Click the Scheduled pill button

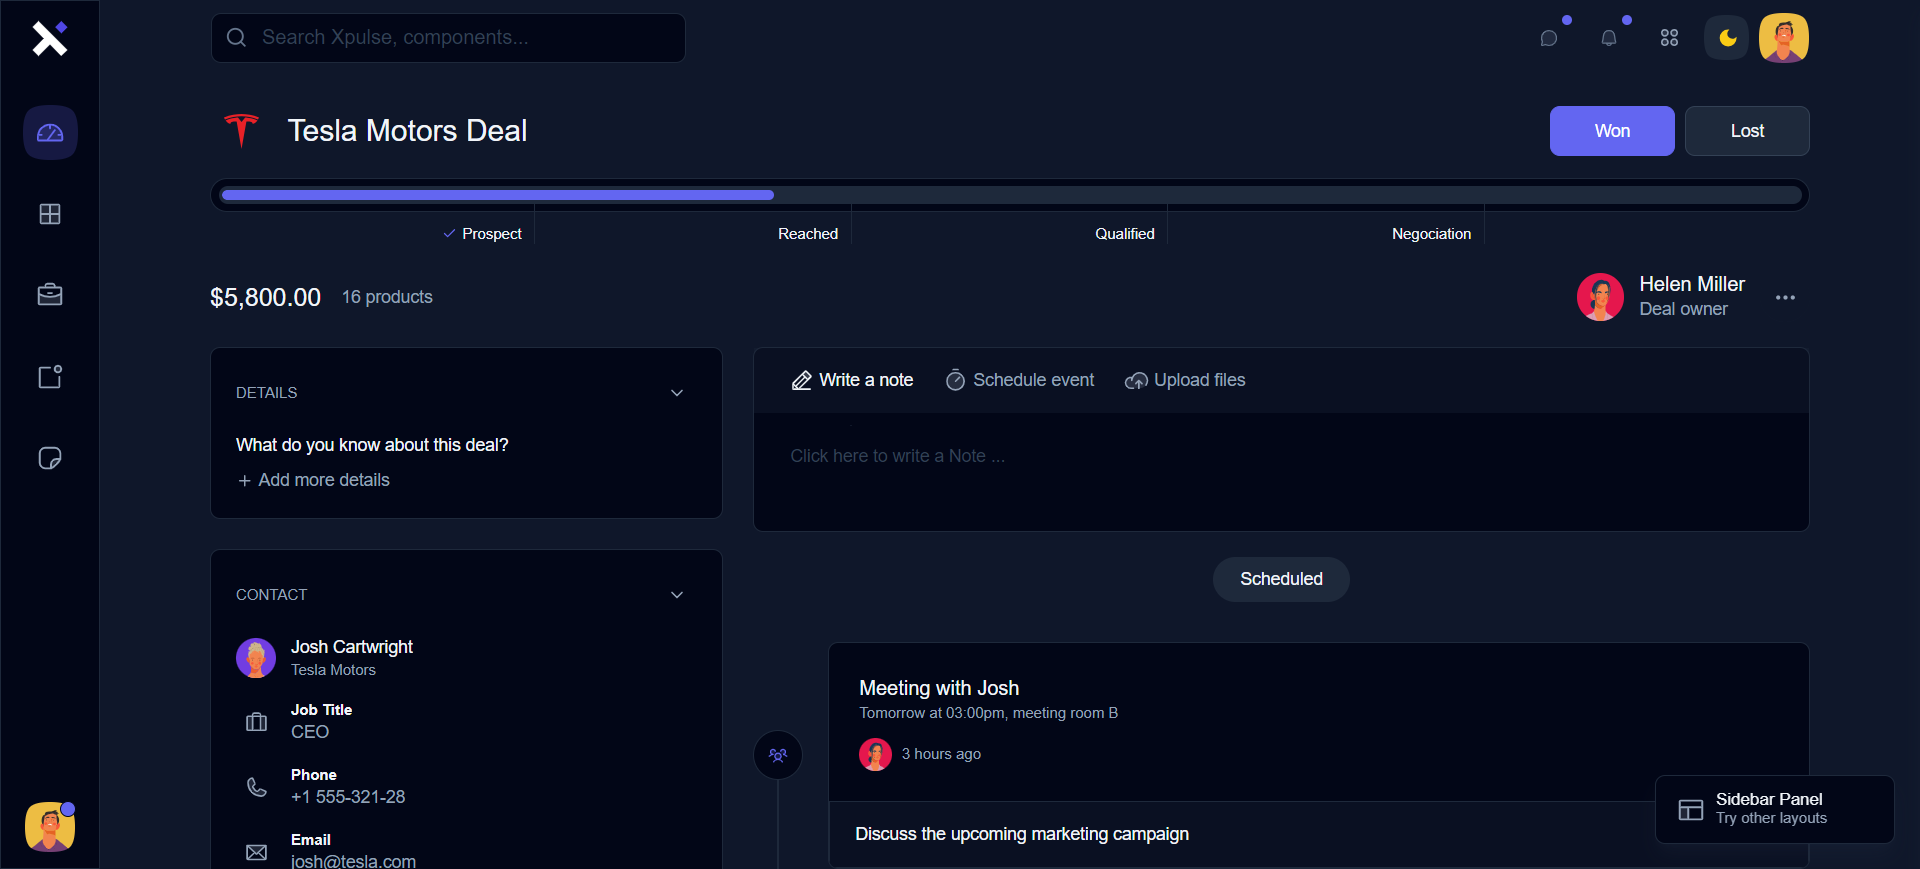click(1281, 579)
